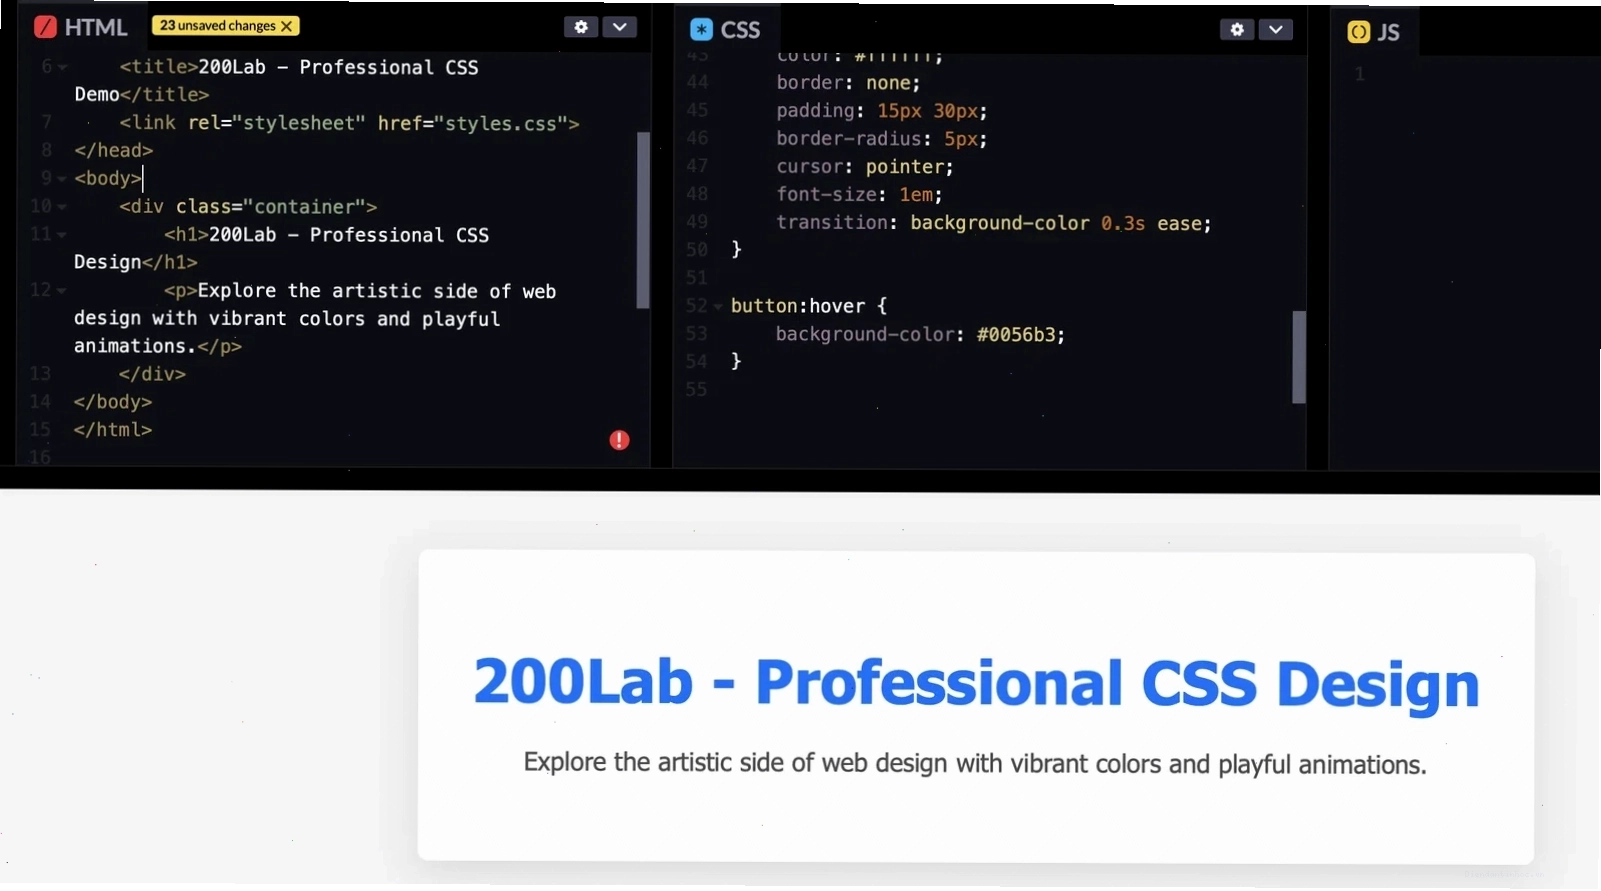Click the transition declaration line
The image size is (1601, 891).
tap(994, 223)
